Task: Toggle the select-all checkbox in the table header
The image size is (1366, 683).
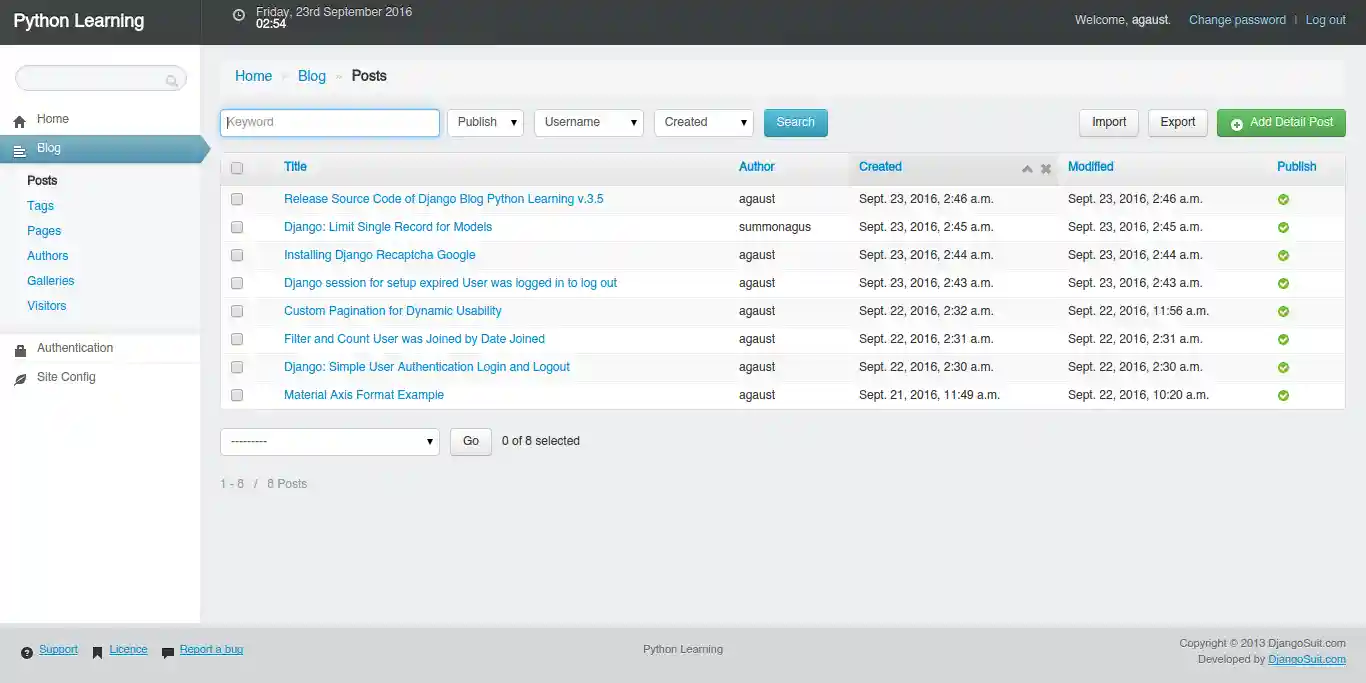Action: pos(237,168)
